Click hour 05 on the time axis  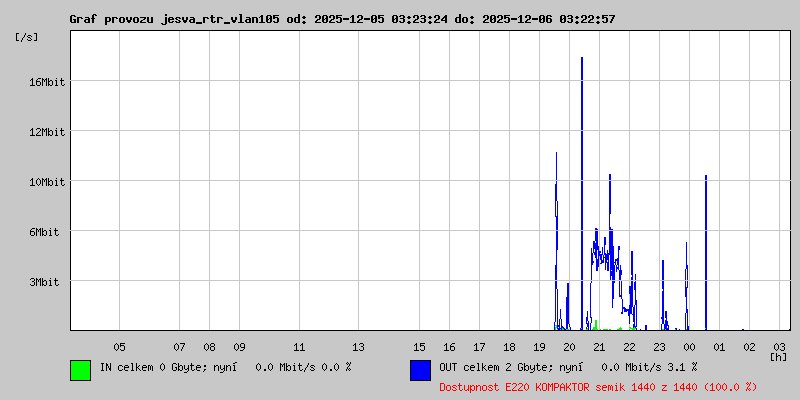[119, 346]
